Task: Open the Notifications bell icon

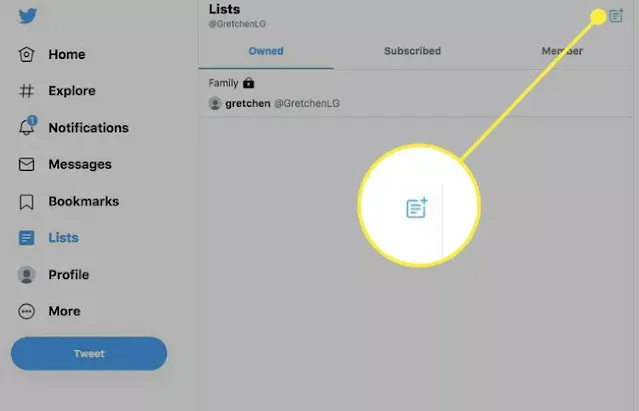Action: pos(27,126)
